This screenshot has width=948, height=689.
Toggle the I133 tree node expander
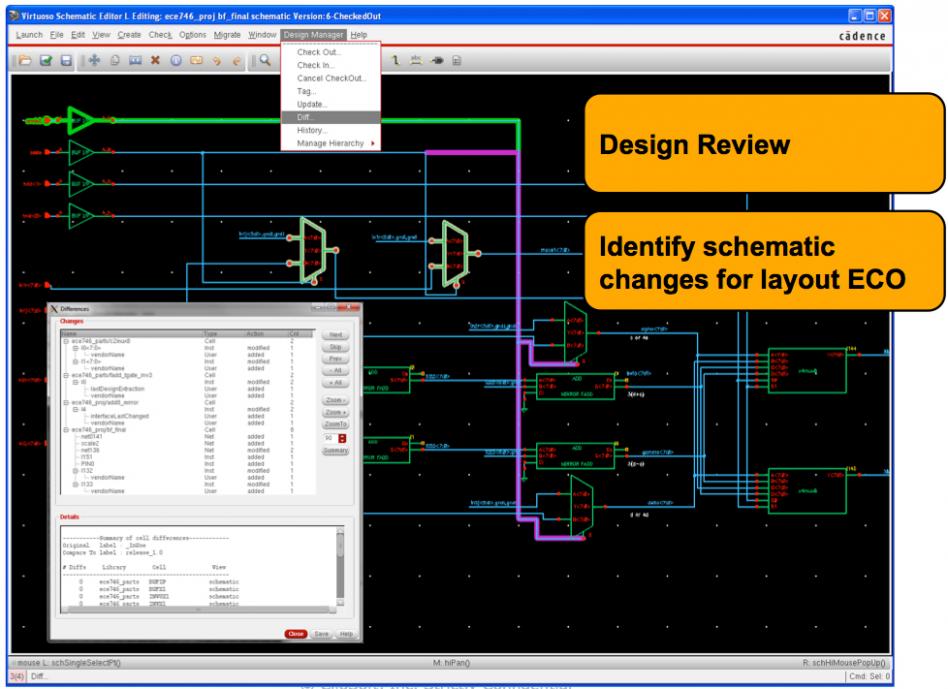(76, 484)
